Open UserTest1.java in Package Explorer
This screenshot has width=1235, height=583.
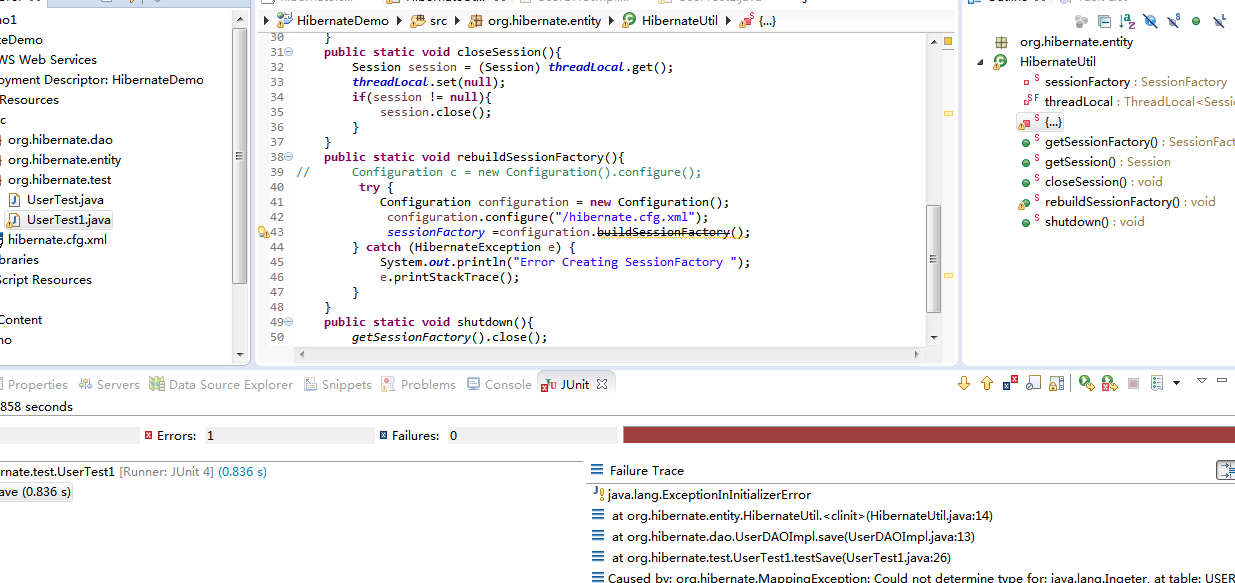point(68,220)
